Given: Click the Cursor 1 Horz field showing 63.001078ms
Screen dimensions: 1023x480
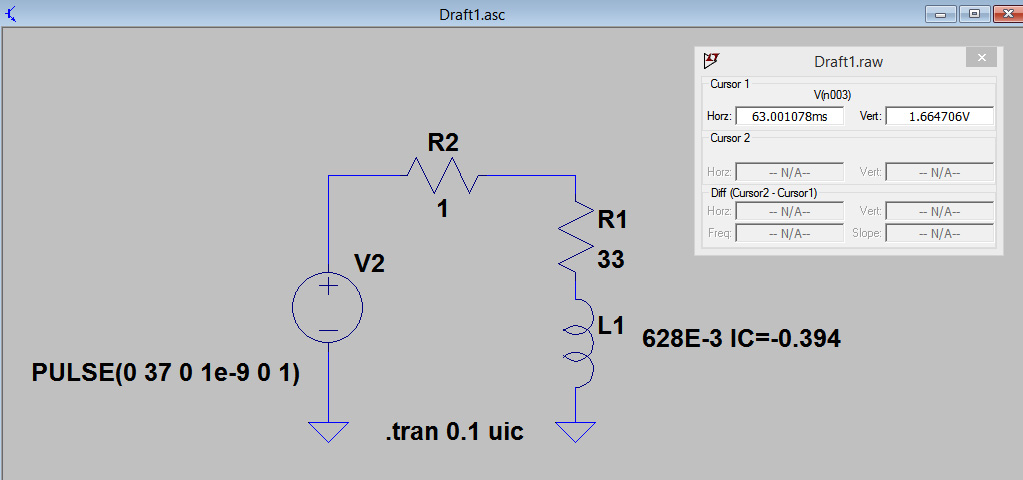Looking at the screenshot, I should point(789,117).
